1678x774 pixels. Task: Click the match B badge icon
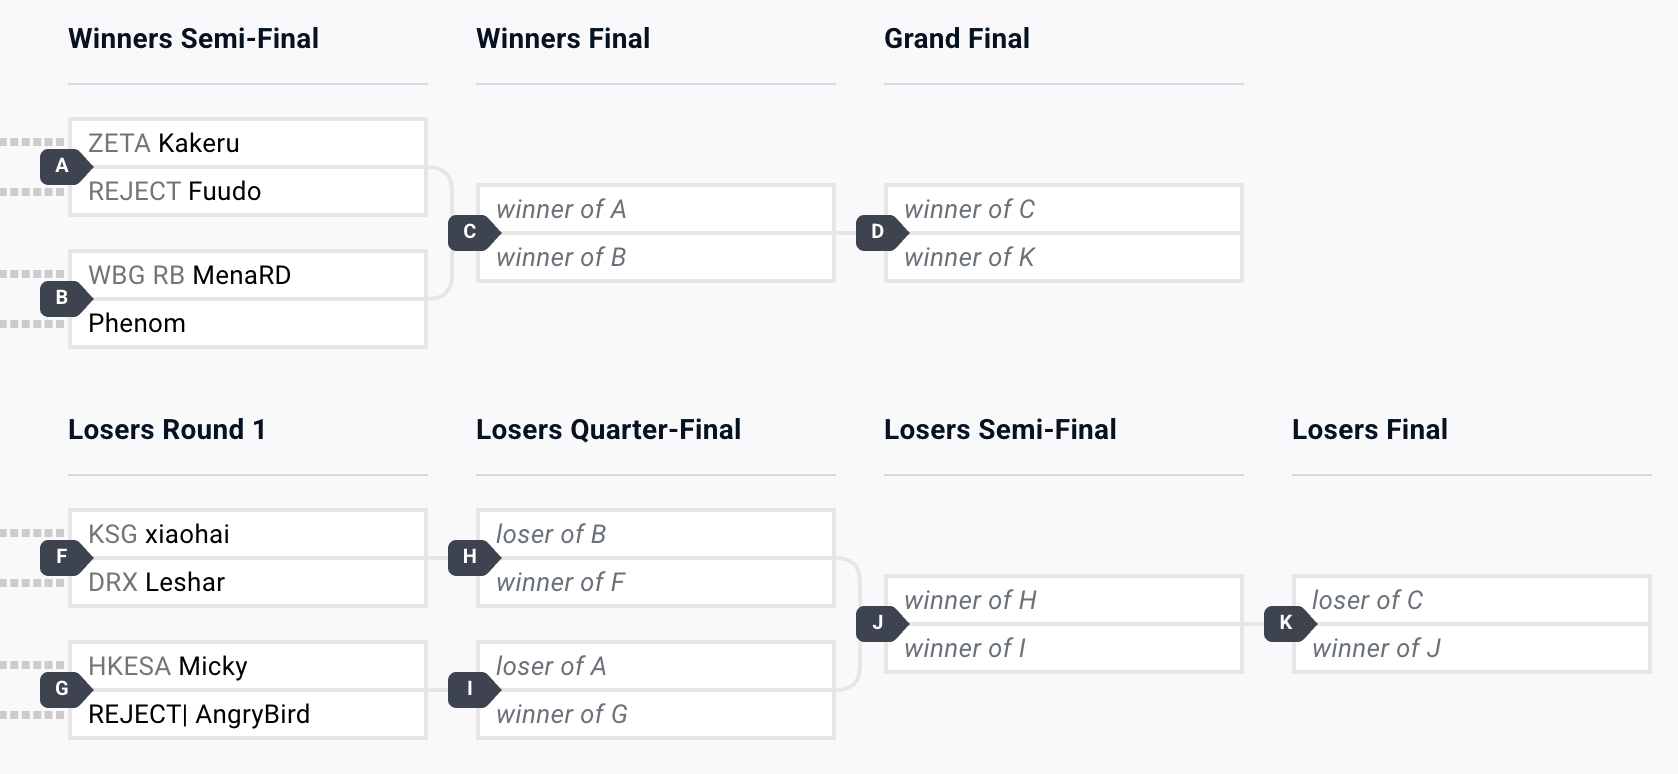coord(63,298)
